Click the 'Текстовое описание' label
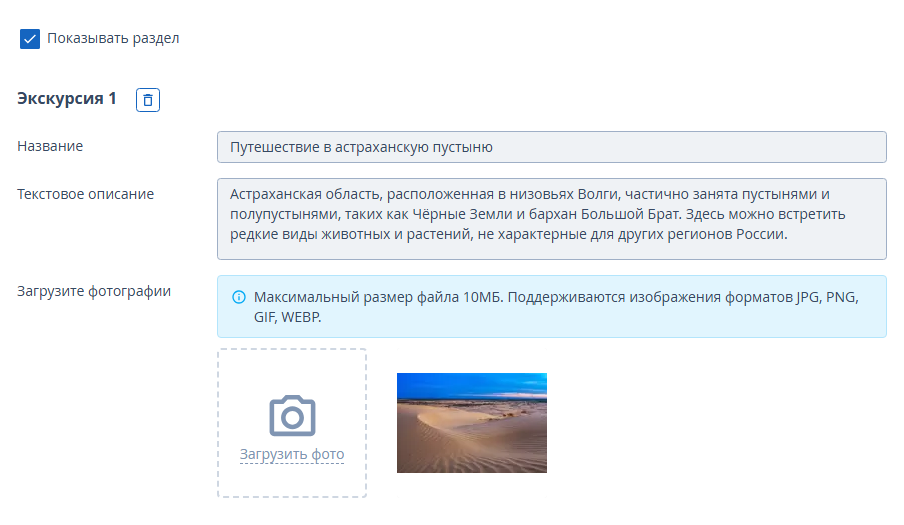Image resolution: width=904 pixels, height=525 pixels. point(85,194)
